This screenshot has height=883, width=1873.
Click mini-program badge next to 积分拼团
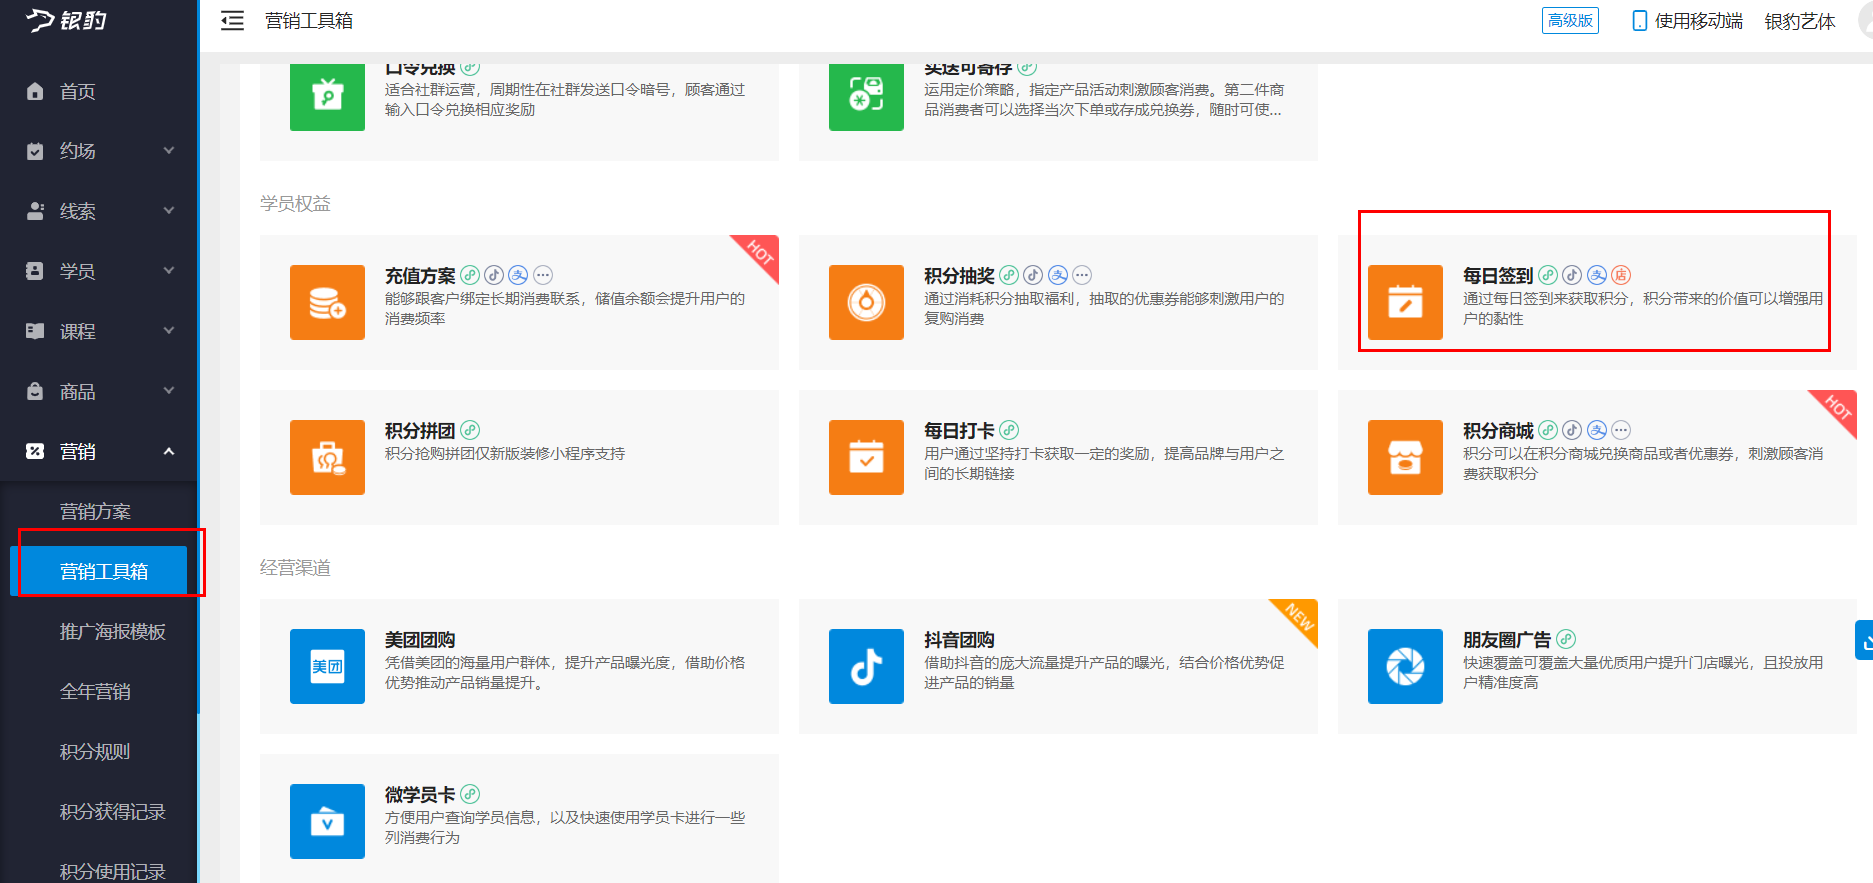click(470, 430)
